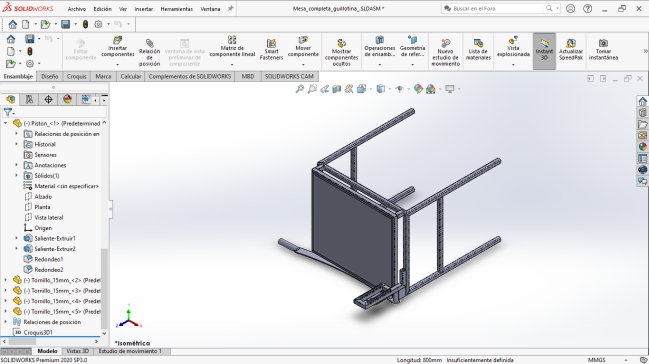Expand Sólidos(1) tree node
Viewport: 649px width, 364px height.
tap(17, 176)
